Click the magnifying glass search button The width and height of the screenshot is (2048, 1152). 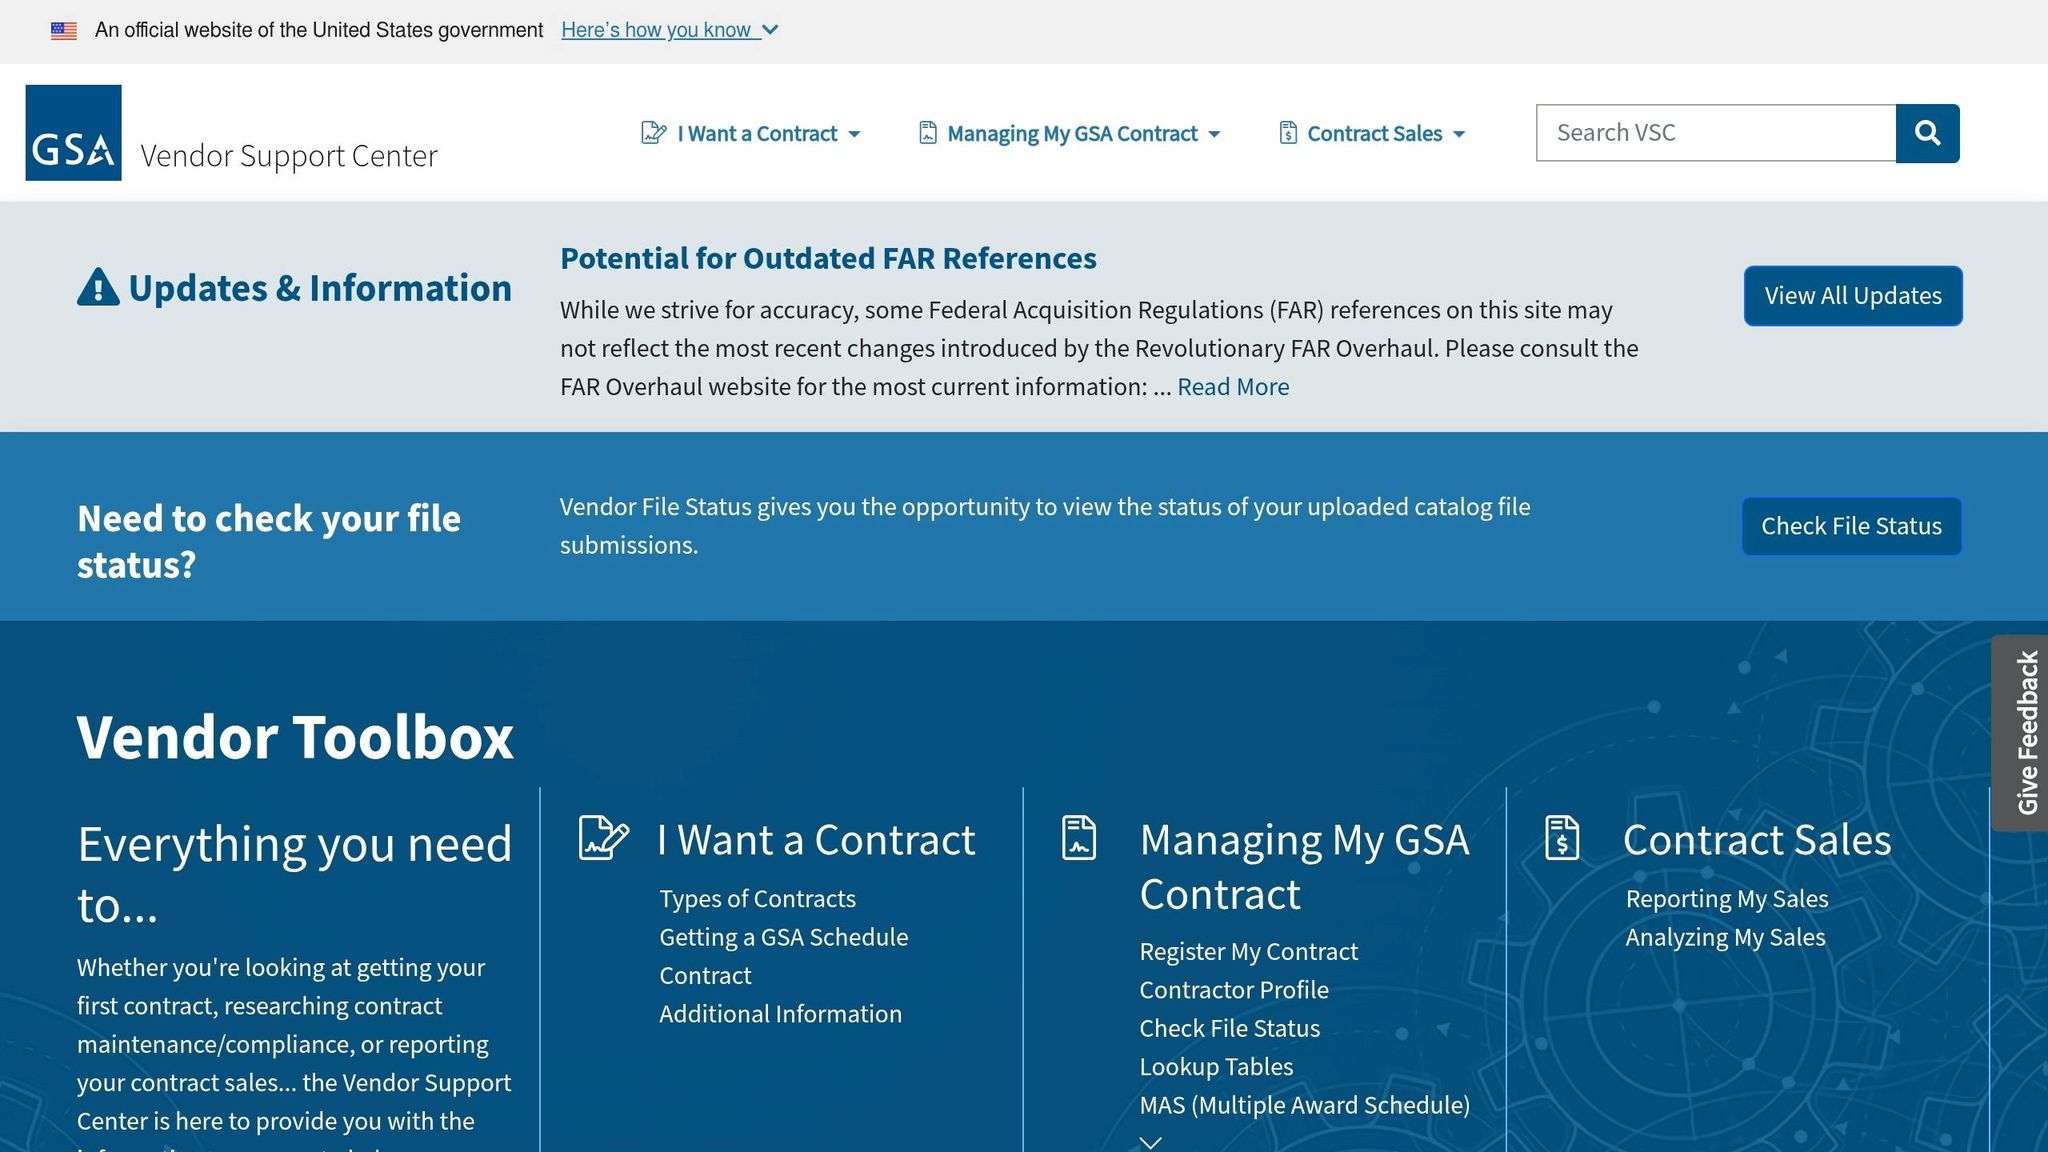1927,133
